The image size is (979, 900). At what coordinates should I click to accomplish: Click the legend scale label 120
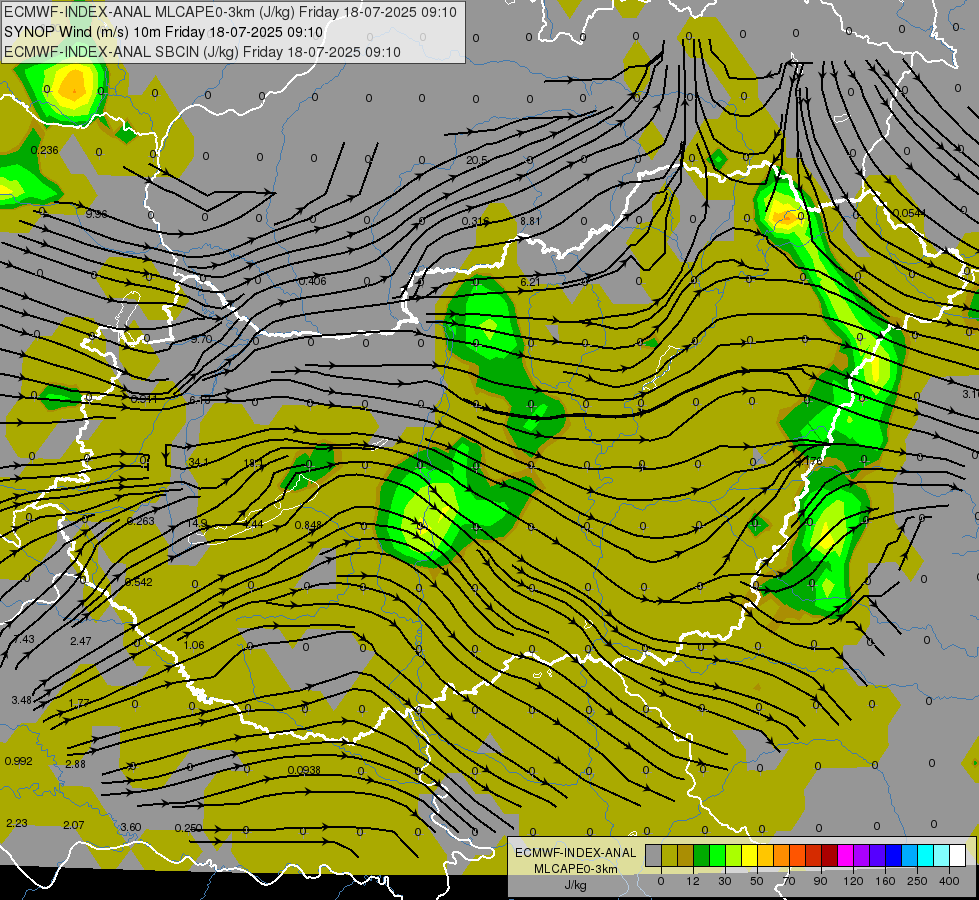[853, 881]
